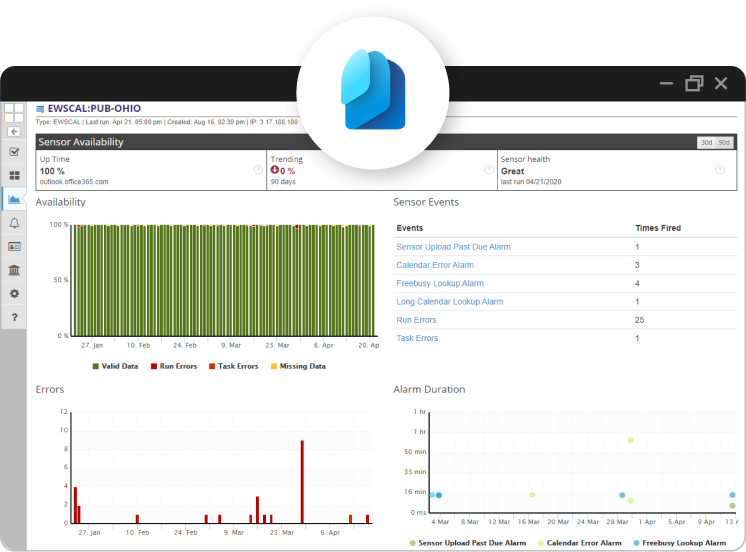Click the four-square logo at sidebar top
Image resolution: width=746 pixels, height=552 pixels.
click(x=14, y=113)
